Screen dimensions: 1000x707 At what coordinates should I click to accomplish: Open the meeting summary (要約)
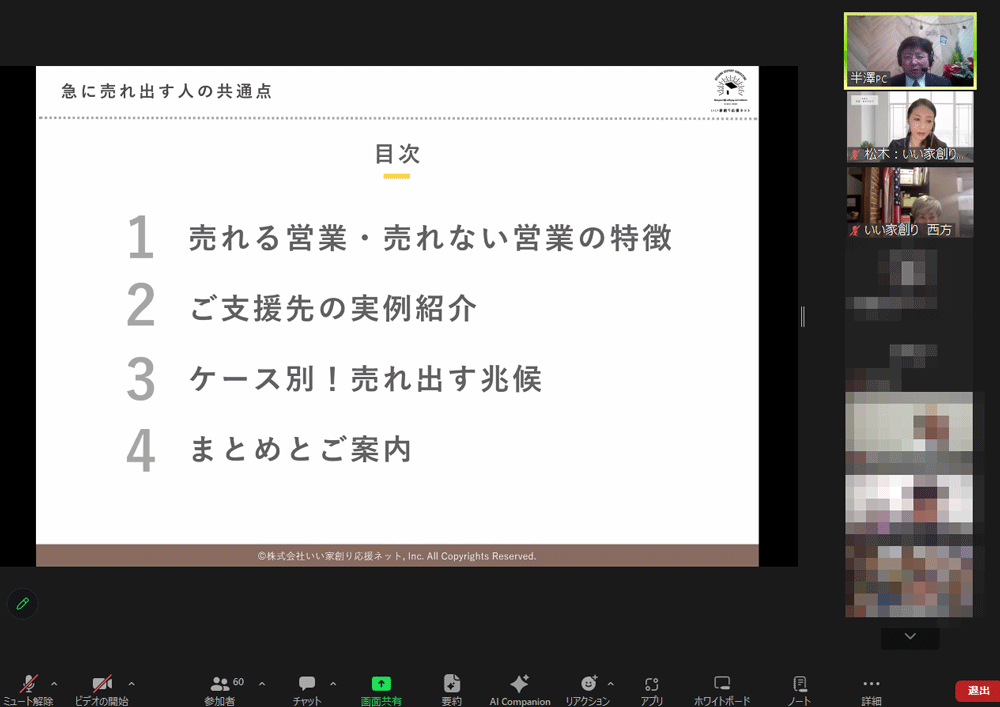coord(452,685)
